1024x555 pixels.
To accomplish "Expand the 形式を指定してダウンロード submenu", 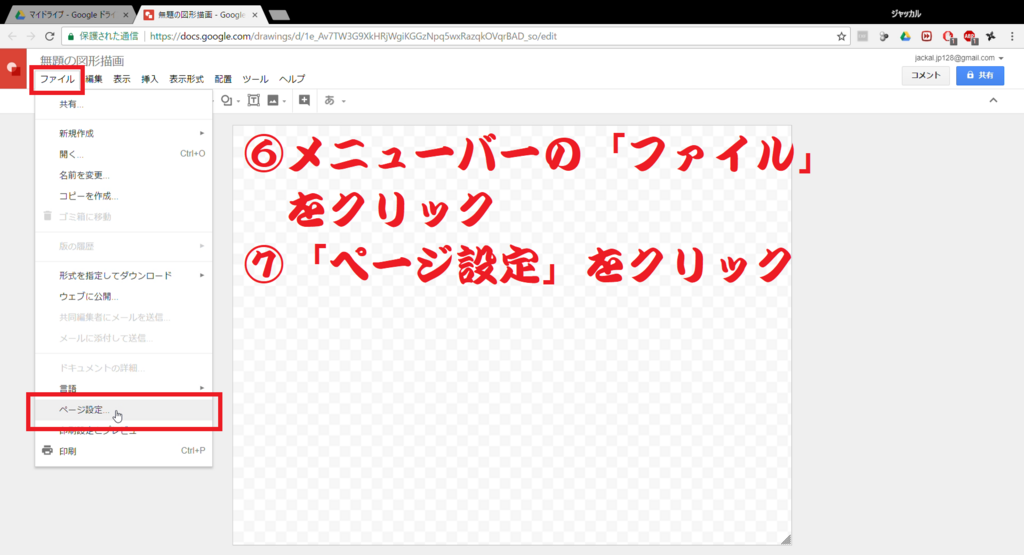I will coord(123,276).
